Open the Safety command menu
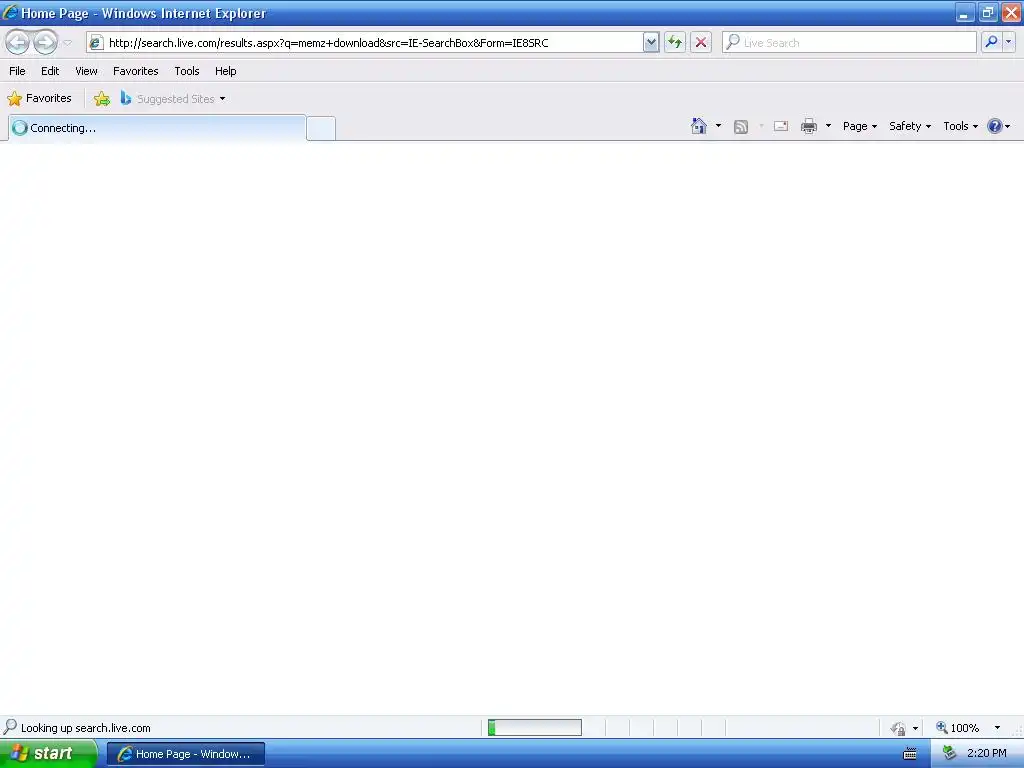The width and height of the screenshot is (1024, 768). coord(910,126)
